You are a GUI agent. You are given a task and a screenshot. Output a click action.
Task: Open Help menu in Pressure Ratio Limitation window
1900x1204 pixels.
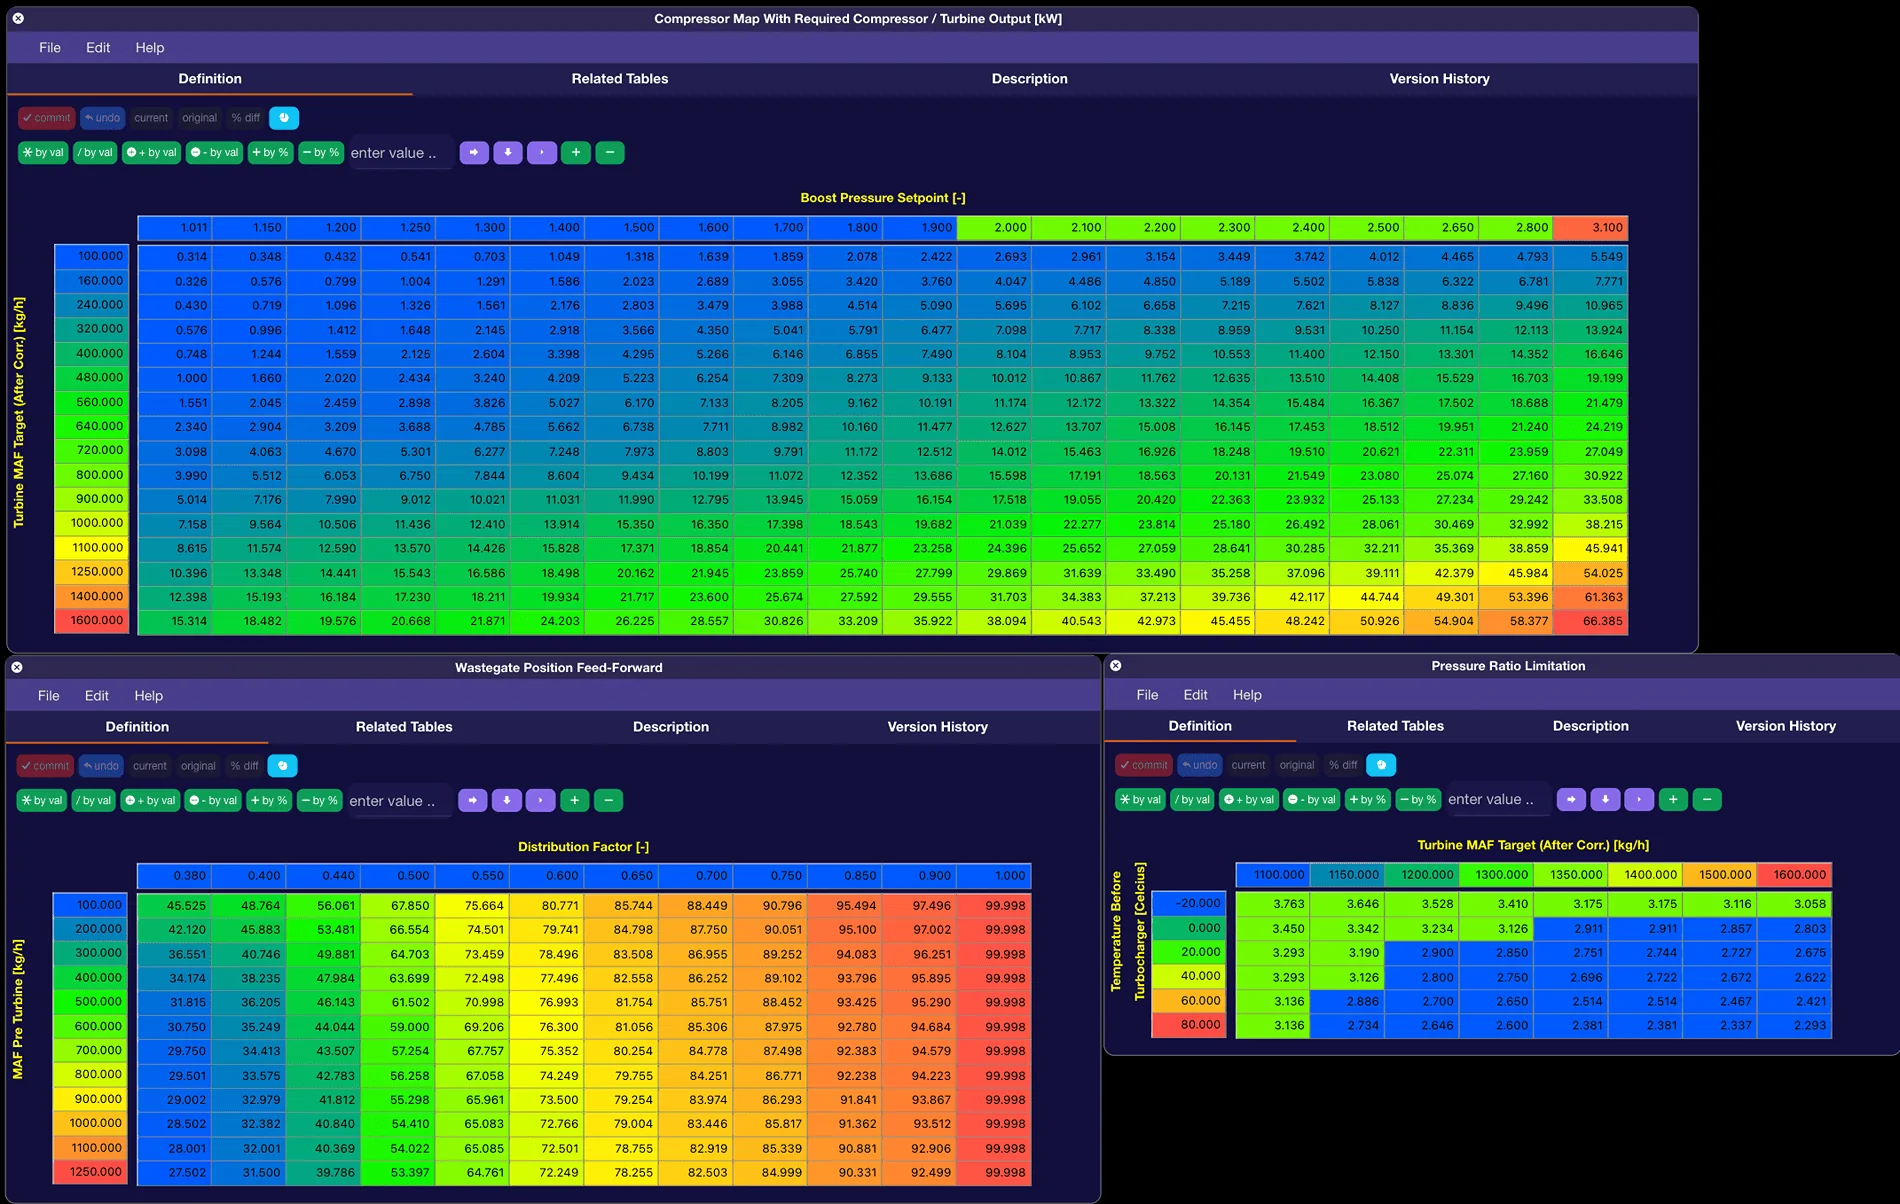1247,695
